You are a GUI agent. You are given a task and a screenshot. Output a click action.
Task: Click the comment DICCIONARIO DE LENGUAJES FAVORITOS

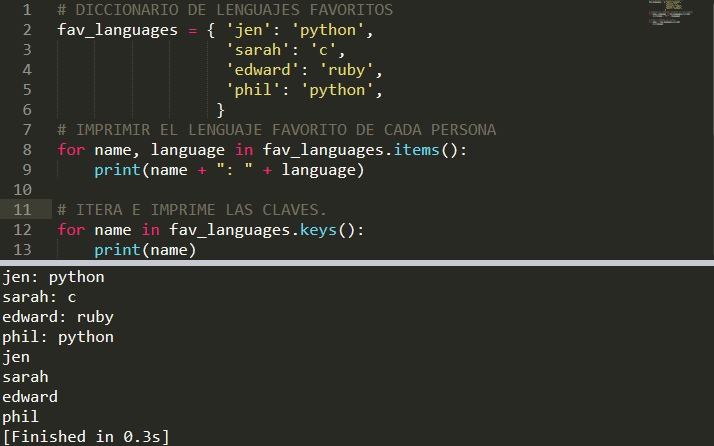225,10
